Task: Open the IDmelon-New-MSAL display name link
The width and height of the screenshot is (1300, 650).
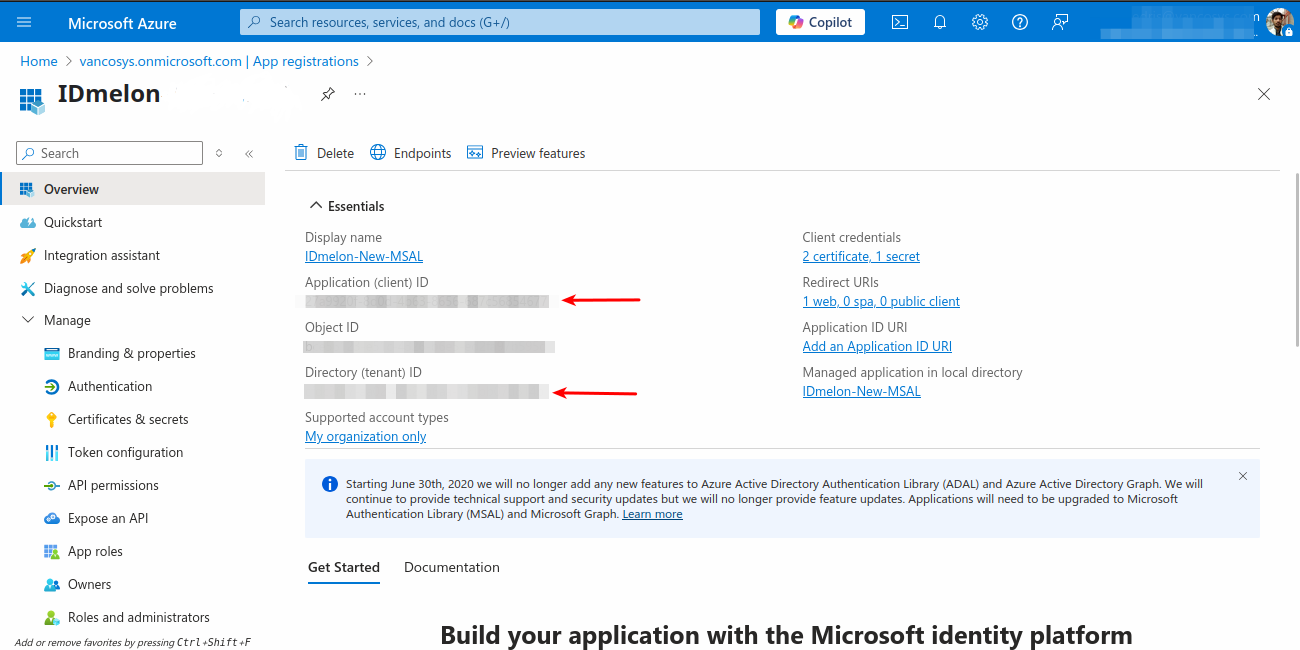Action: point(364,256)
